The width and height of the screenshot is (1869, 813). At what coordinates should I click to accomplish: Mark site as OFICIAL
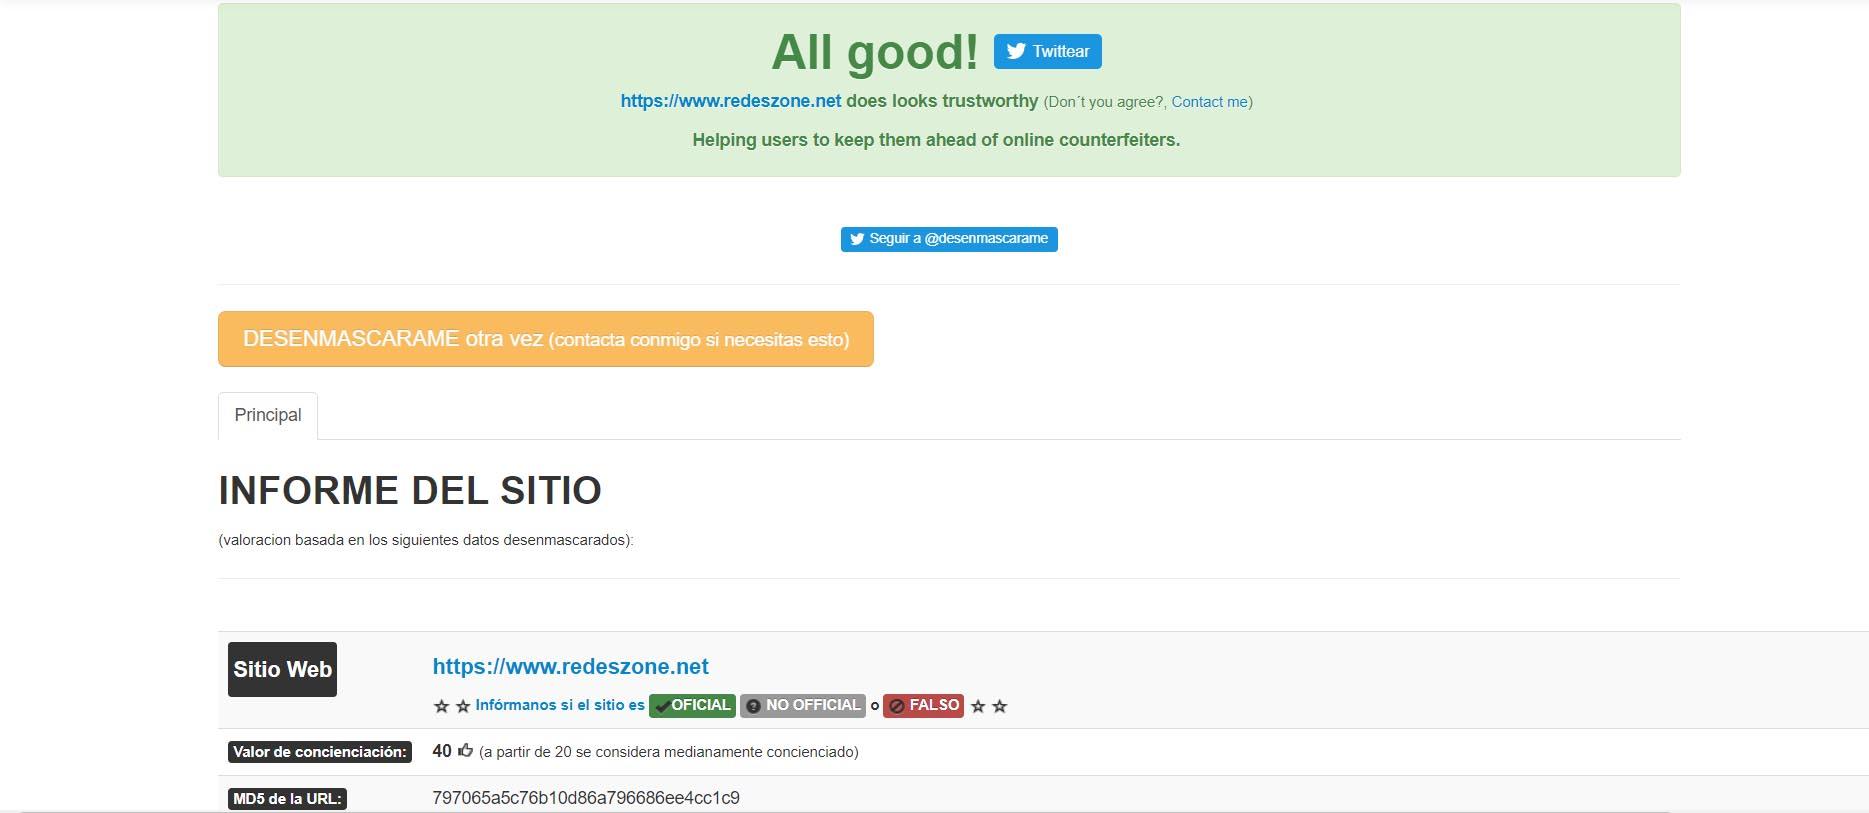(x=692, y=705)
